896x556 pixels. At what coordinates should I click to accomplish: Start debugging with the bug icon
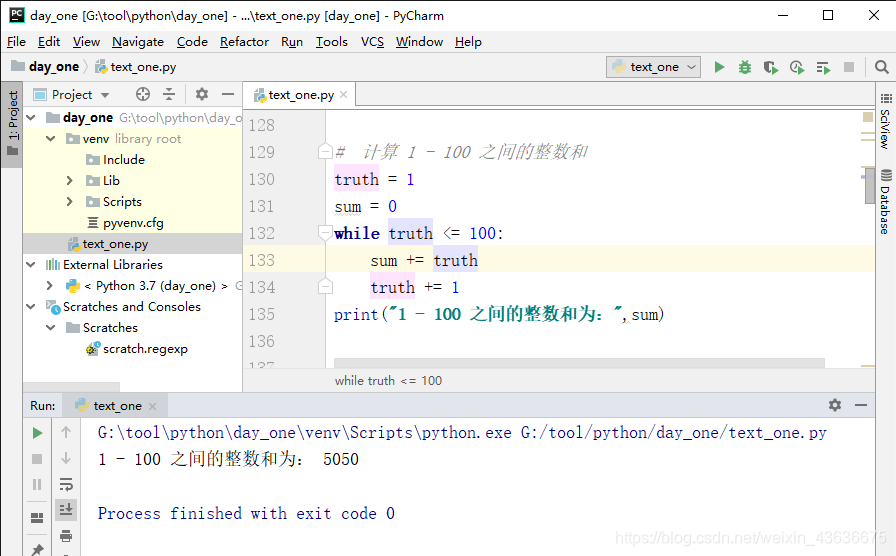745,67
